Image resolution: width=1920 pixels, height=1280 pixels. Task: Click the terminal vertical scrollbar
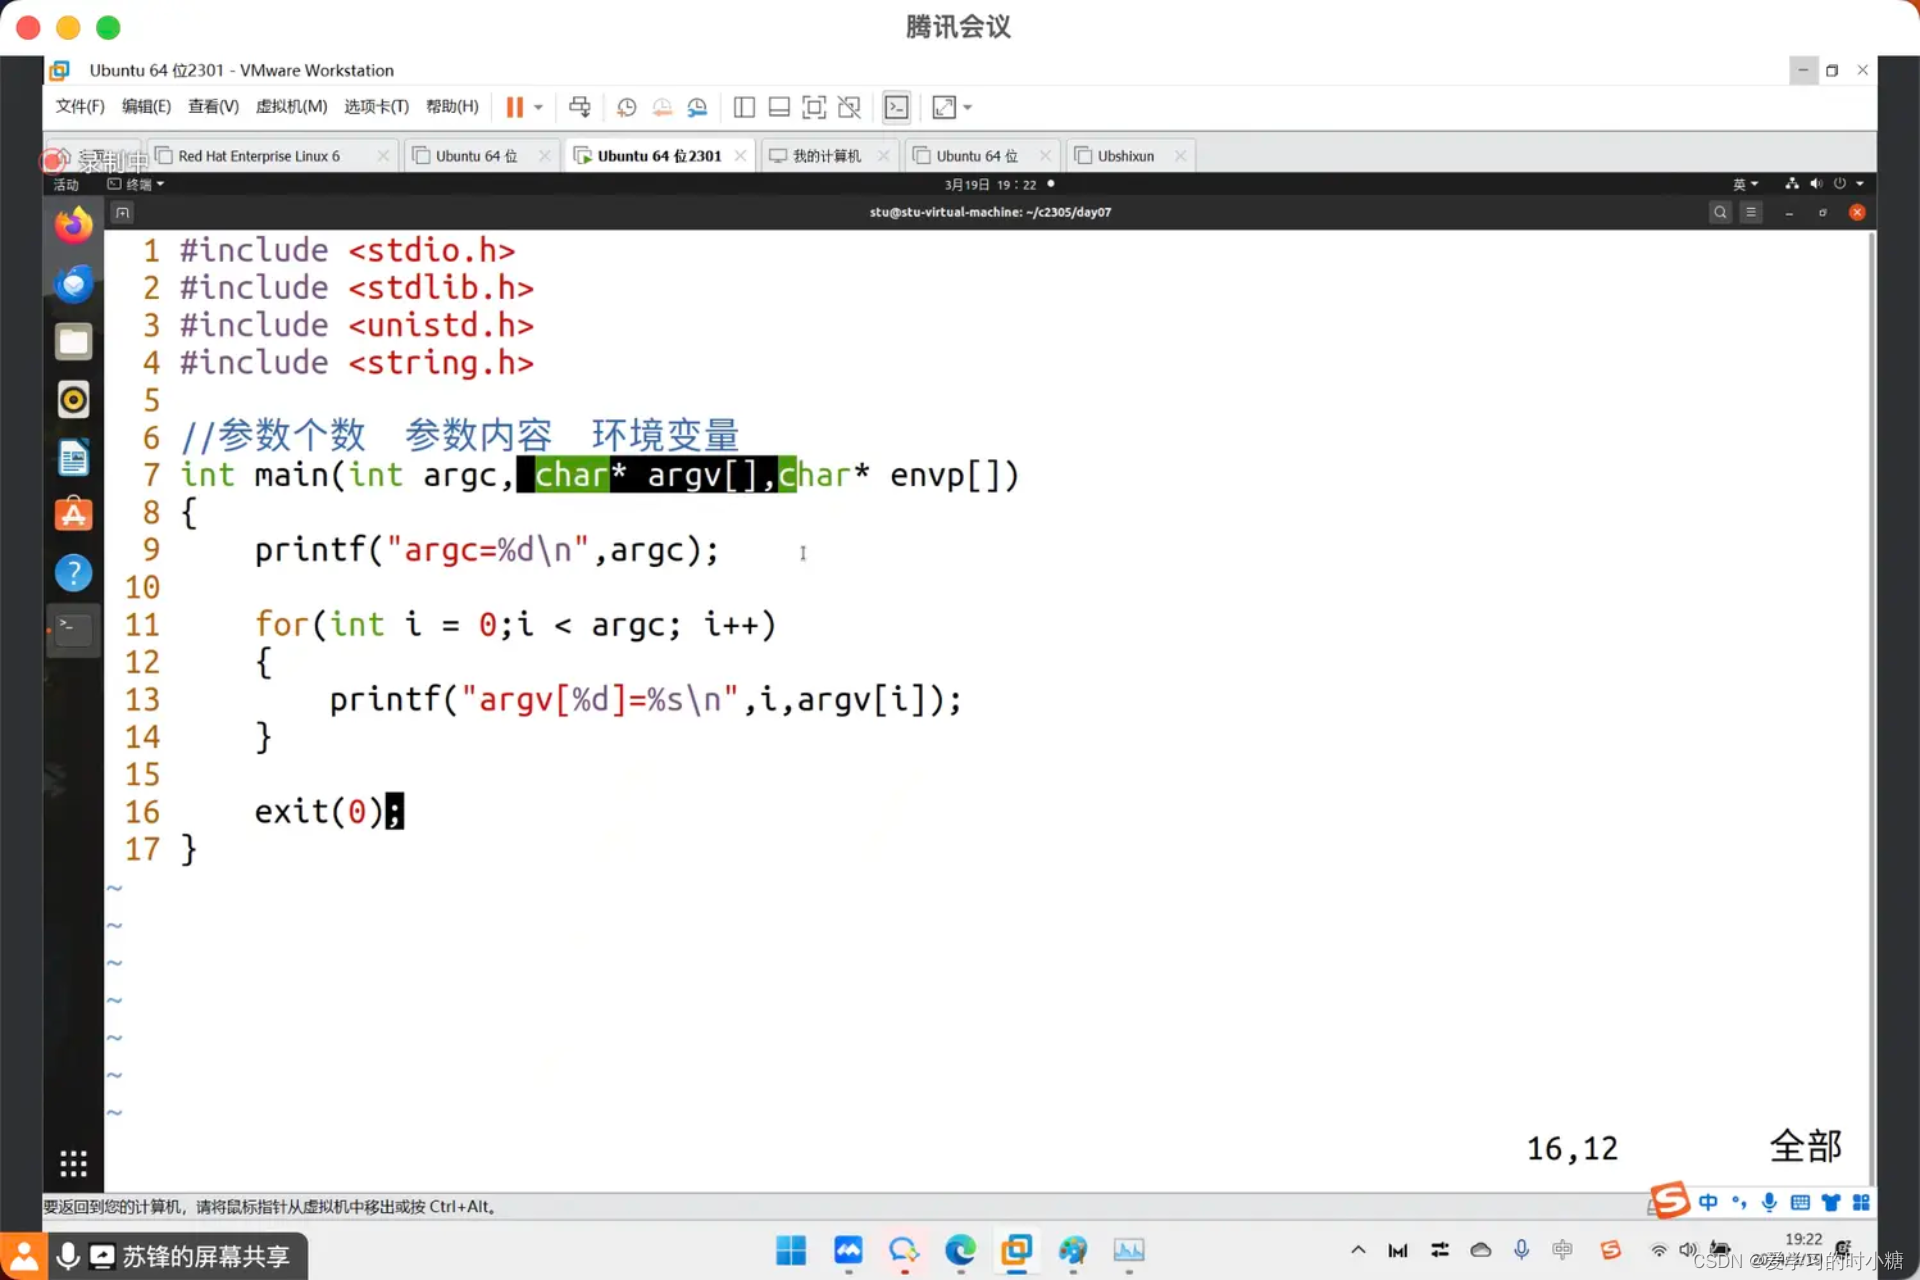1871,710
